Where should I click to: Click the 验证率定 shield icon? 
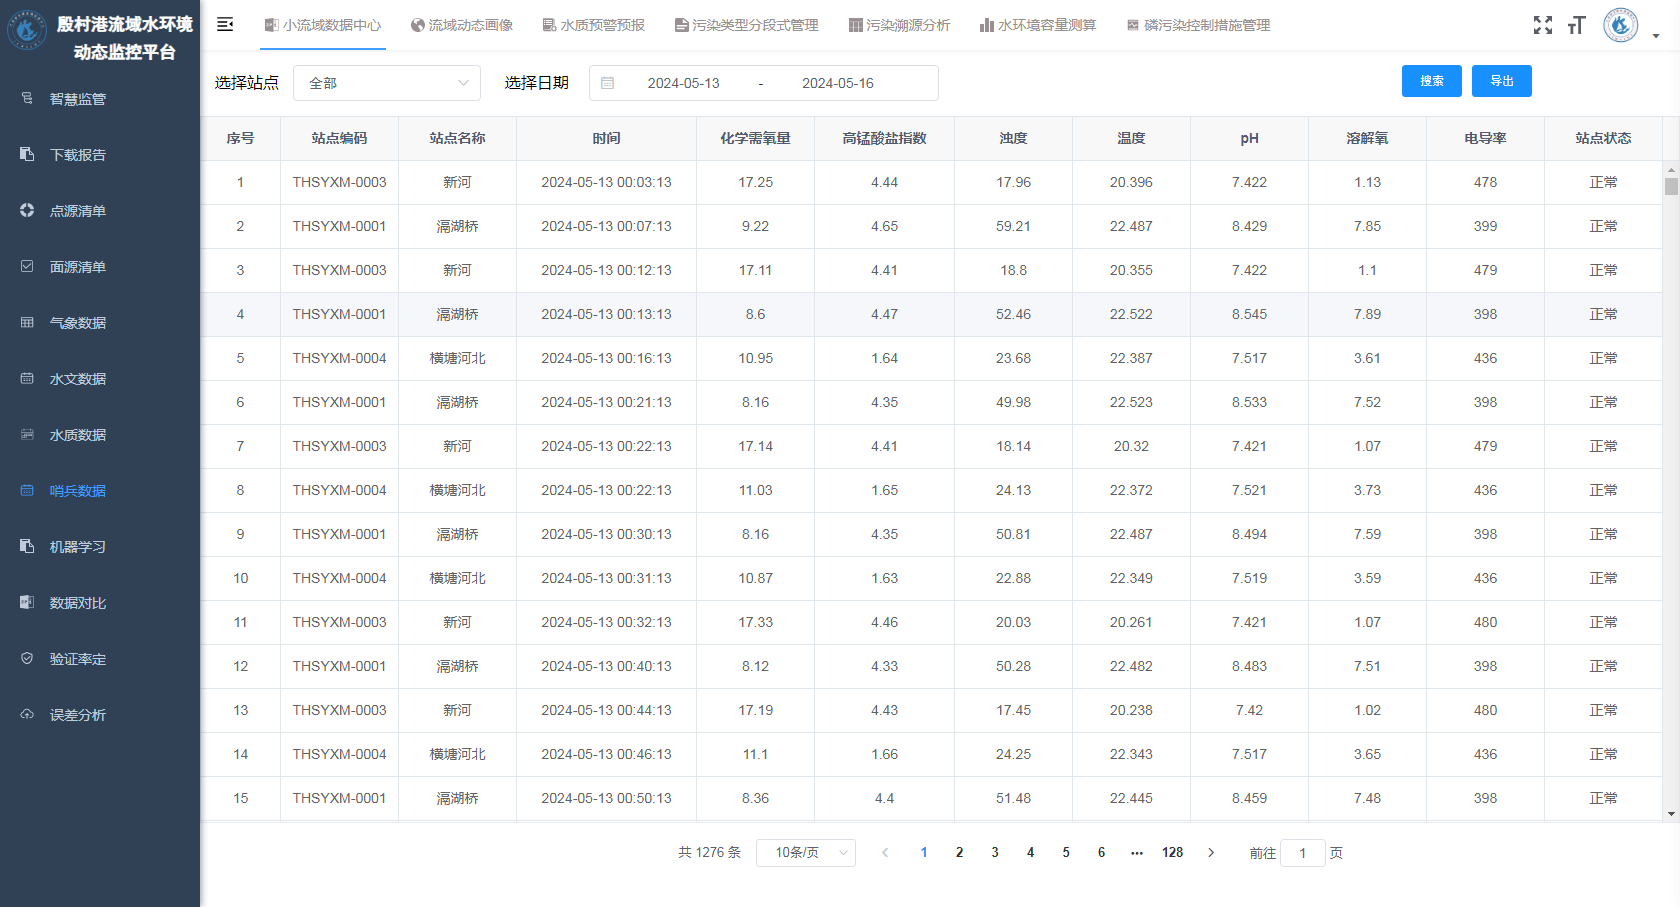tap(27, 658)
